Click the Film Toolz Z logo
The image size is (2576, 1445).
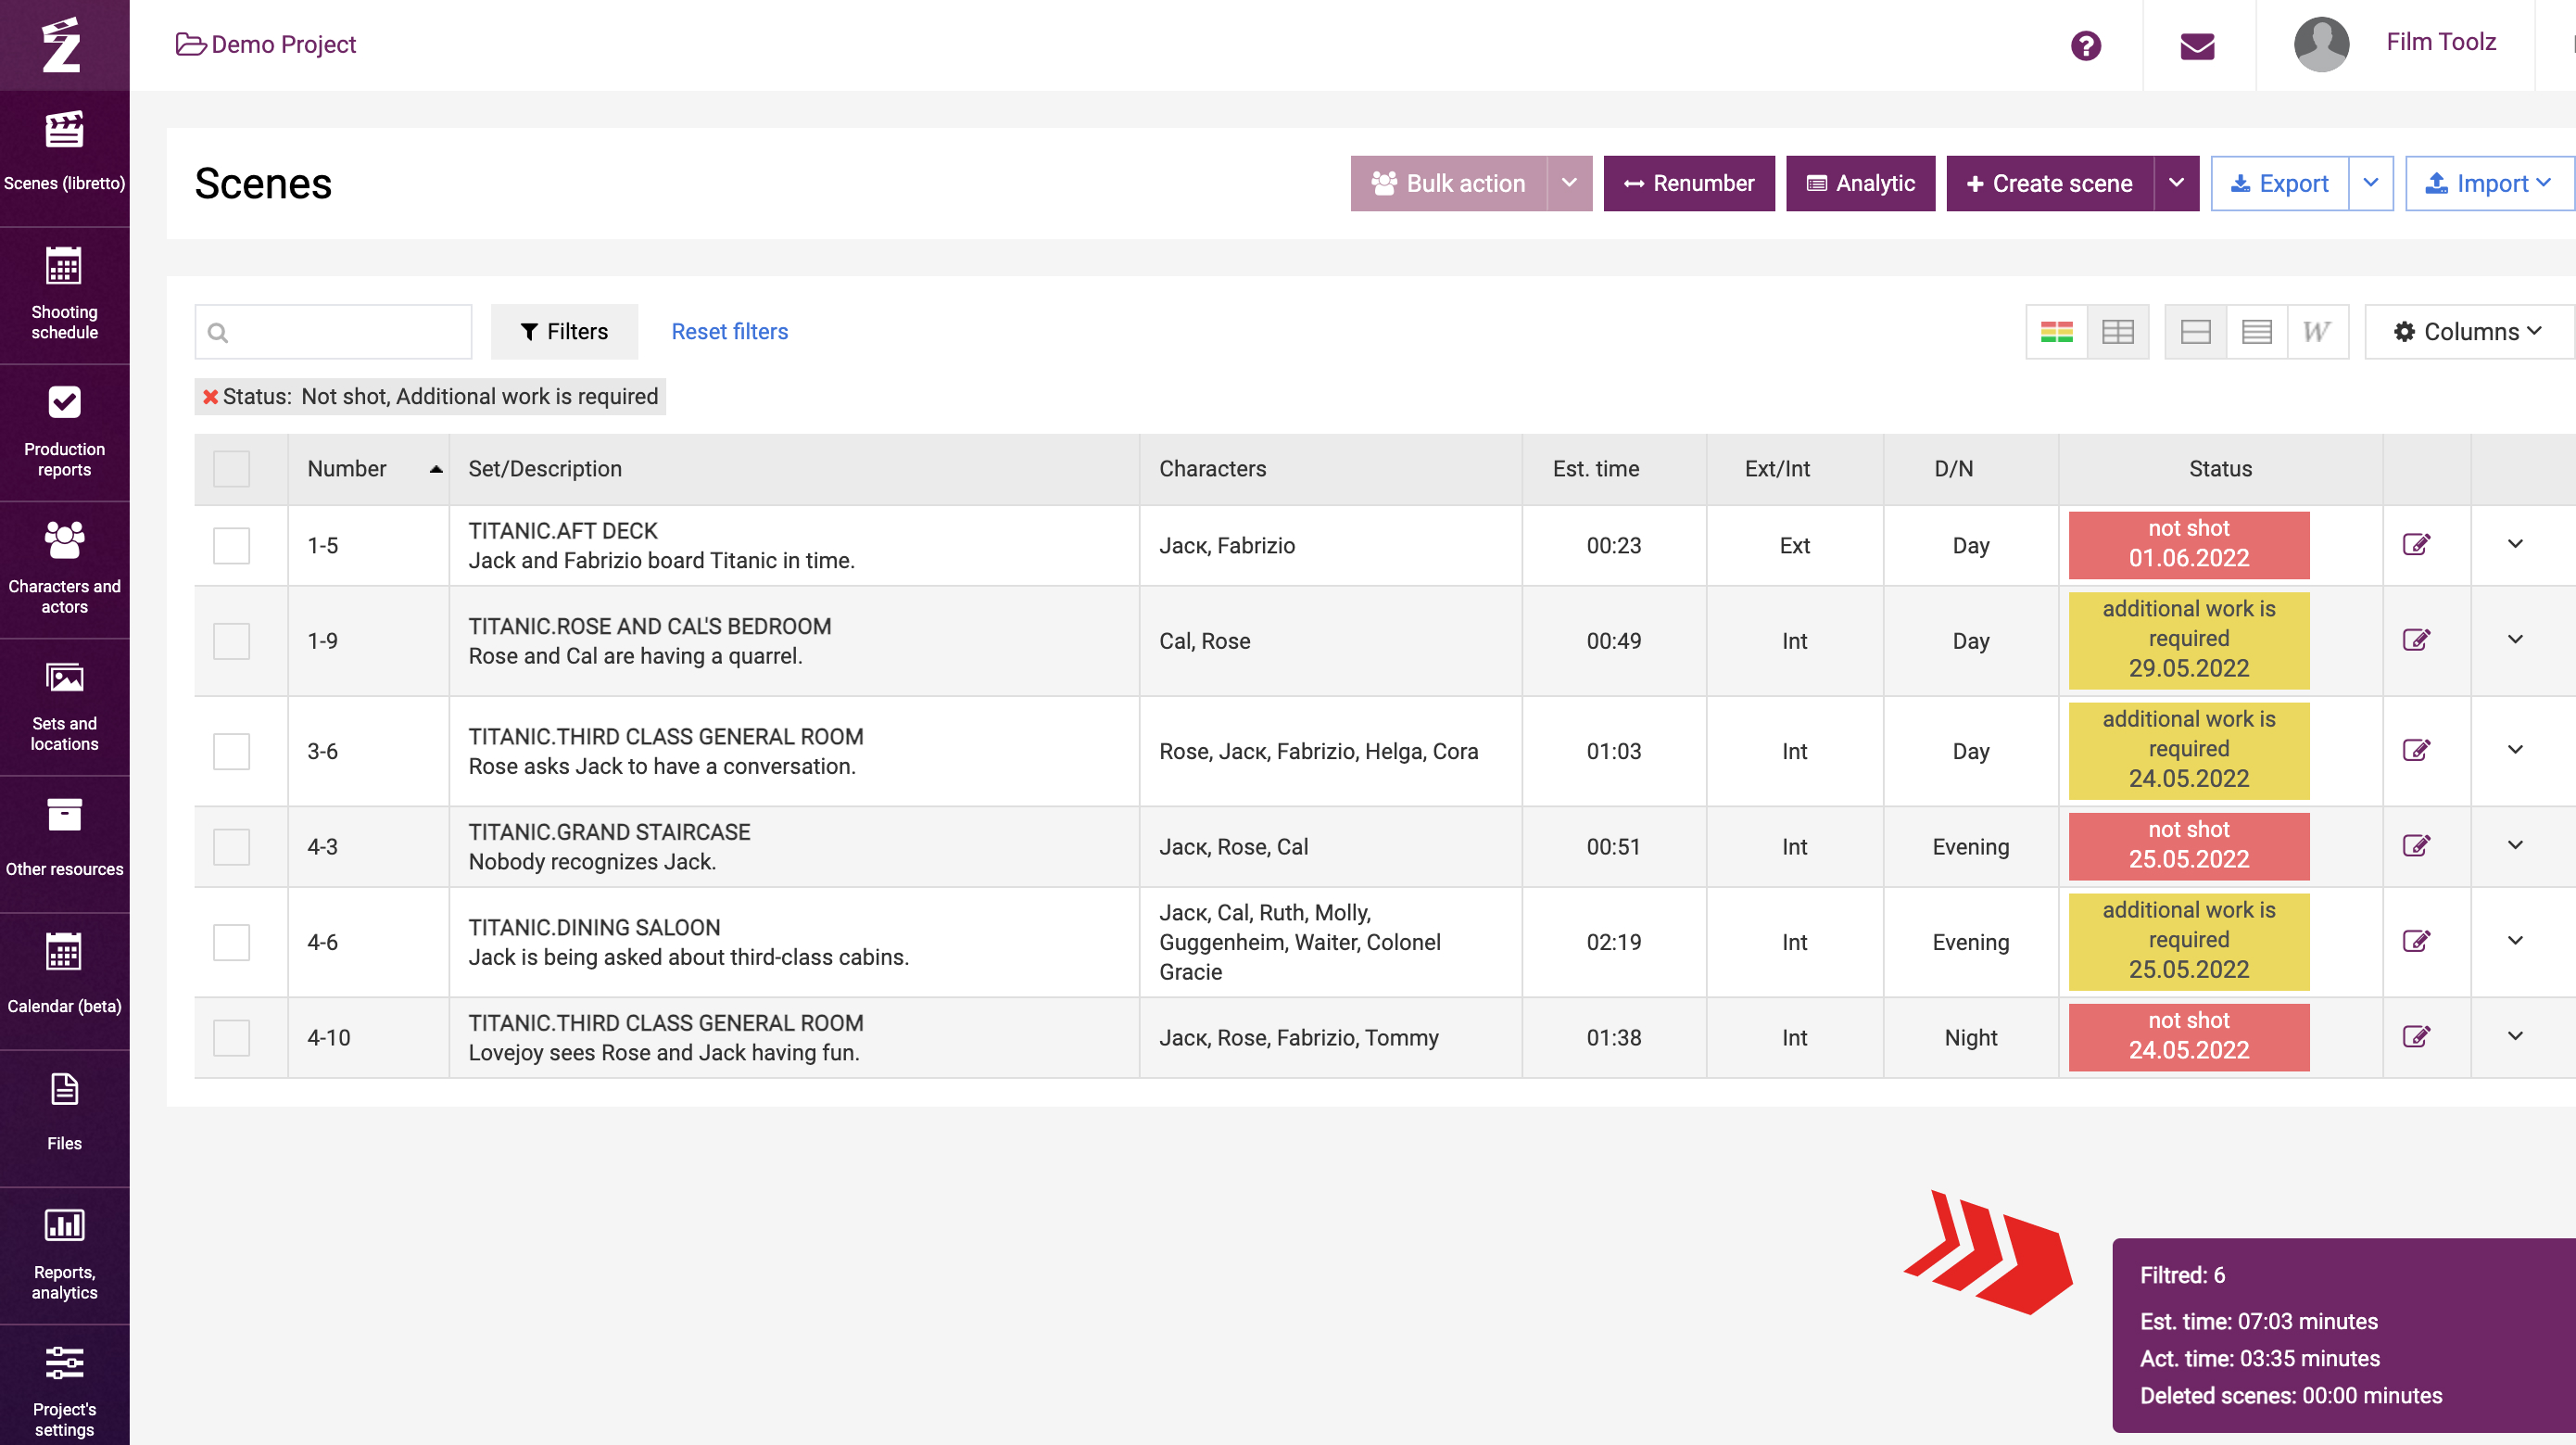pos(62,45)
